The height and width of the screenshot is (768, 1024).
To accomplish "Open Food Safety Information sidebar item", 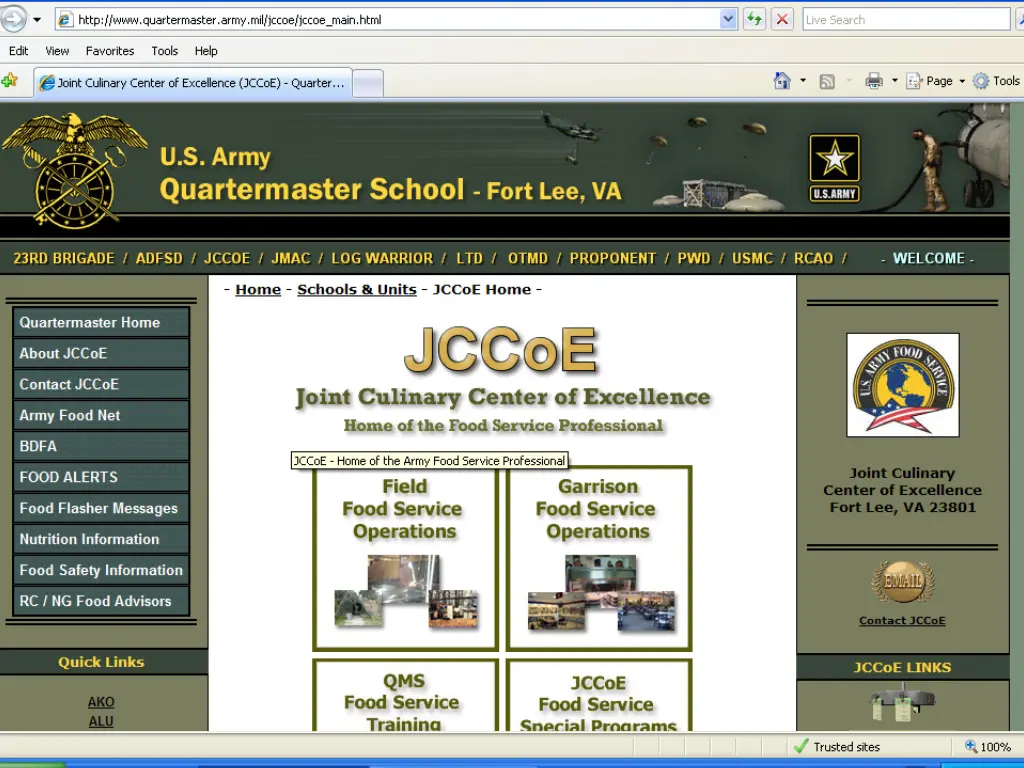I will [101, 570].
